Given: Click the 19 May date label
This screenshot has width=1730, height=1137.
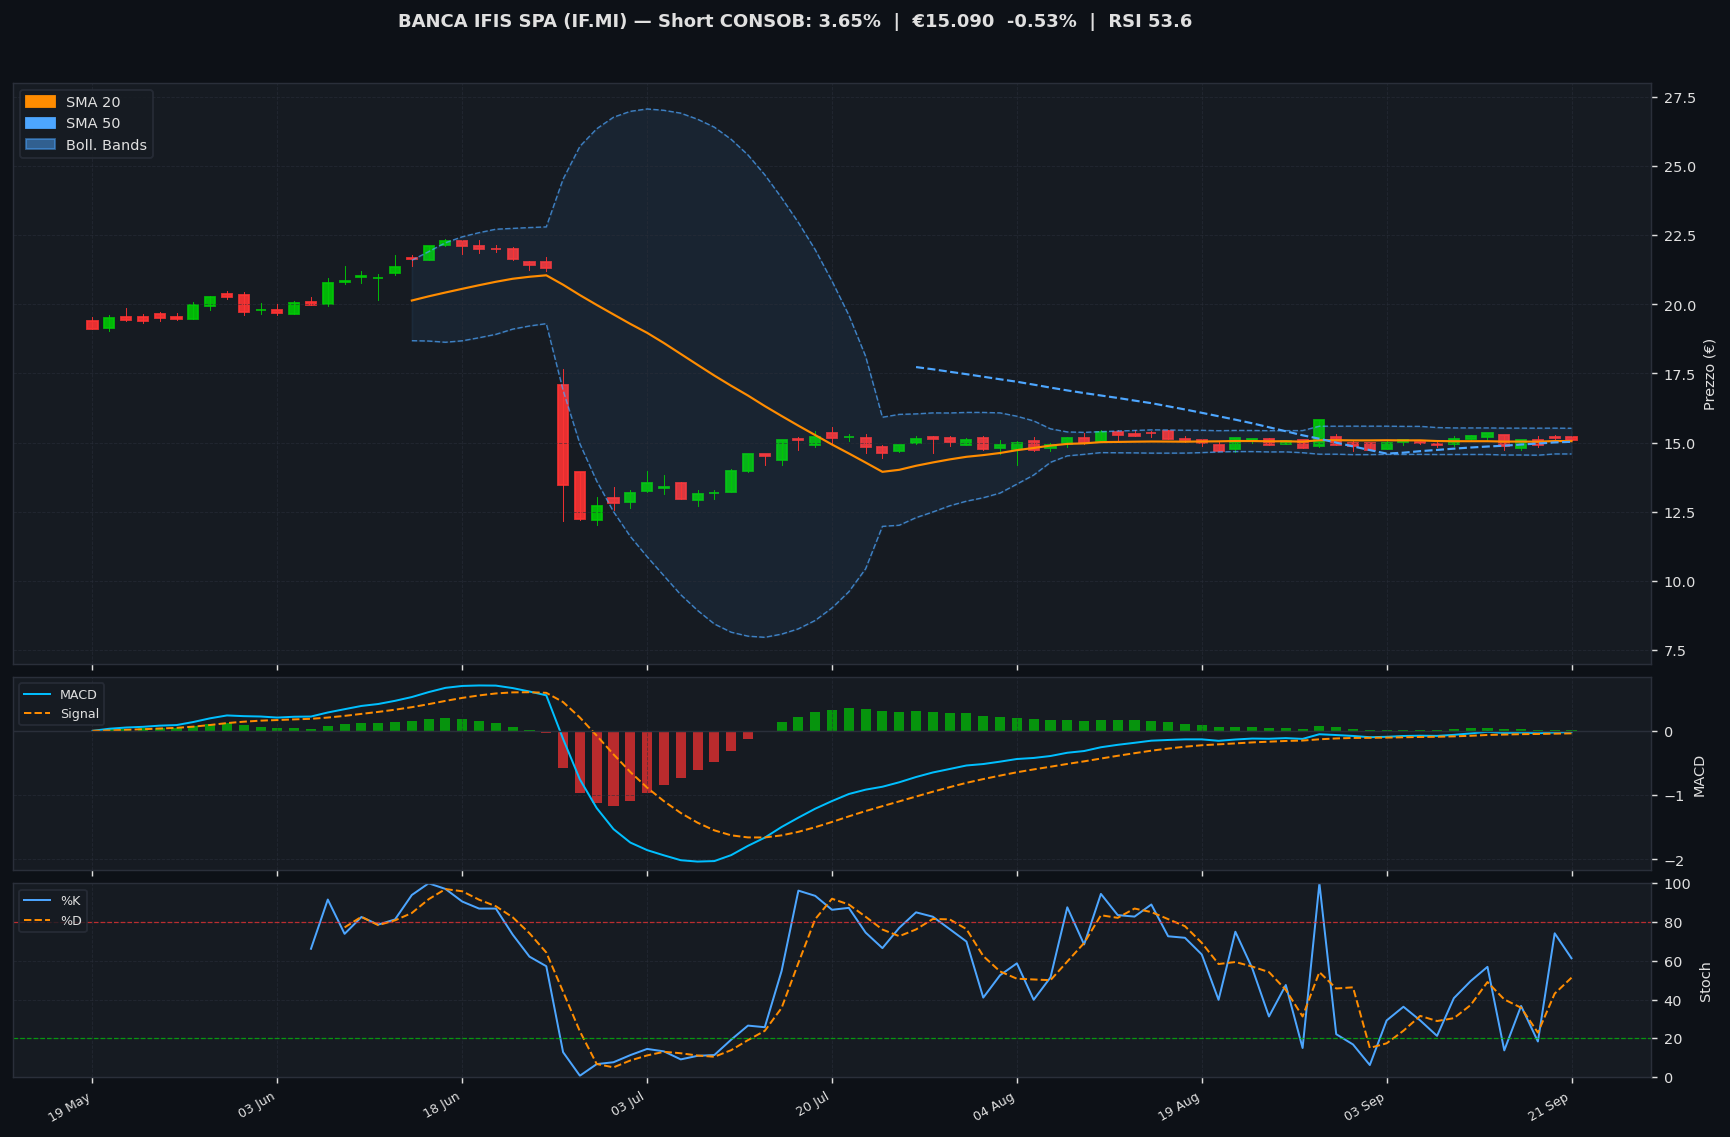Looking at the screenshot, I should [70, 1107].
